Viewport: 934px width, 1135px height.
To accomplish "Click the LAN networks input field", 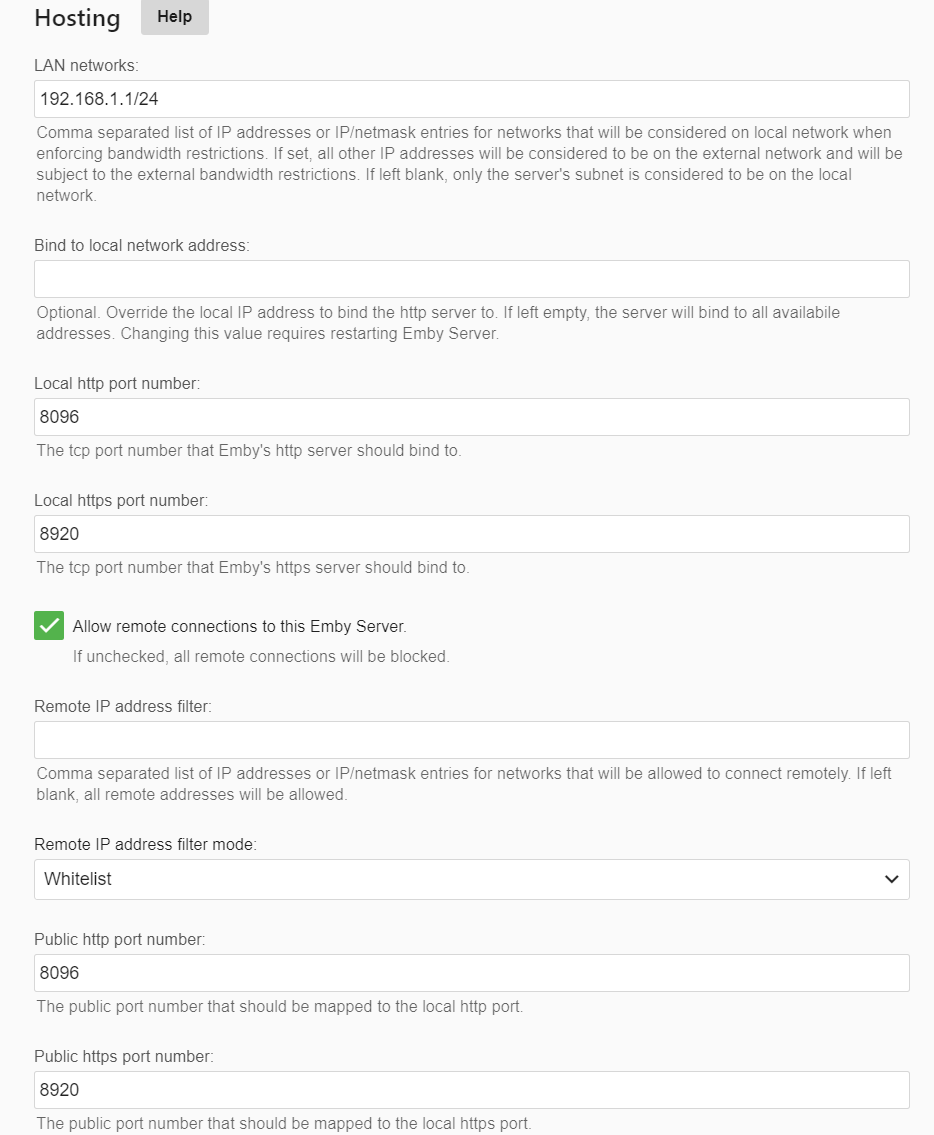I will 471,99.
